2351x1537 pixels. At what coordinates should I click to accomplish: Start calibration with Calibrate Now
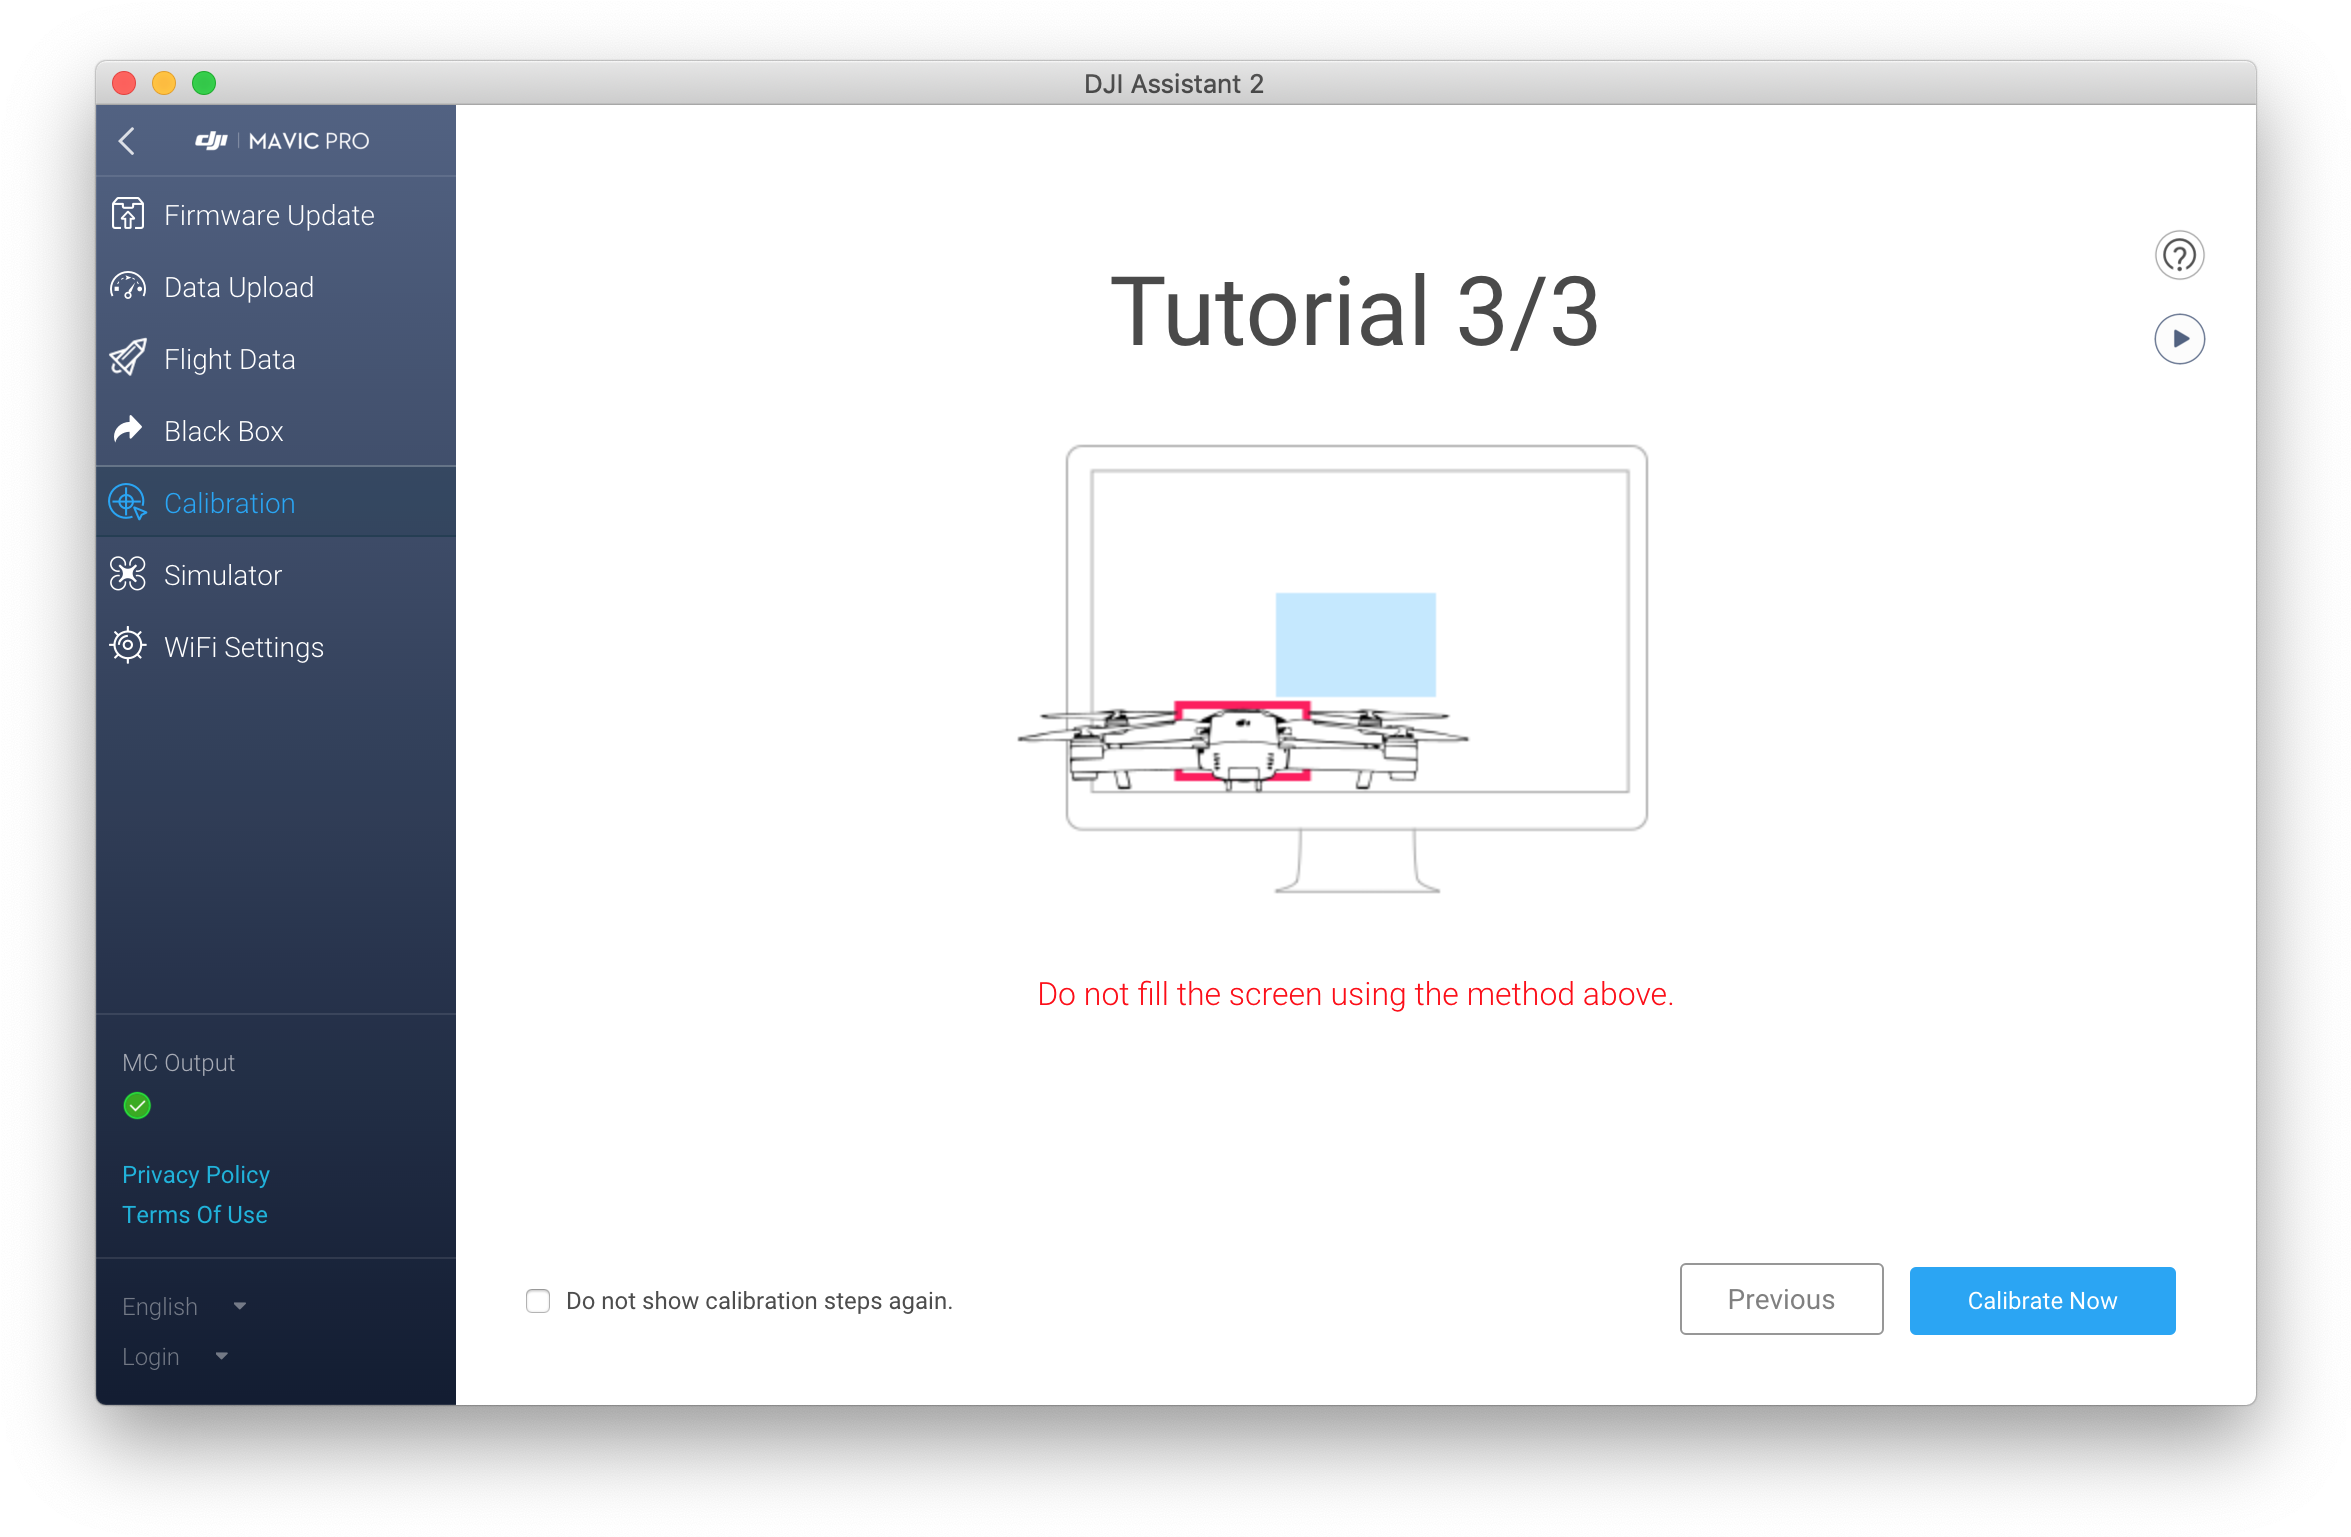(2042, 1300)
